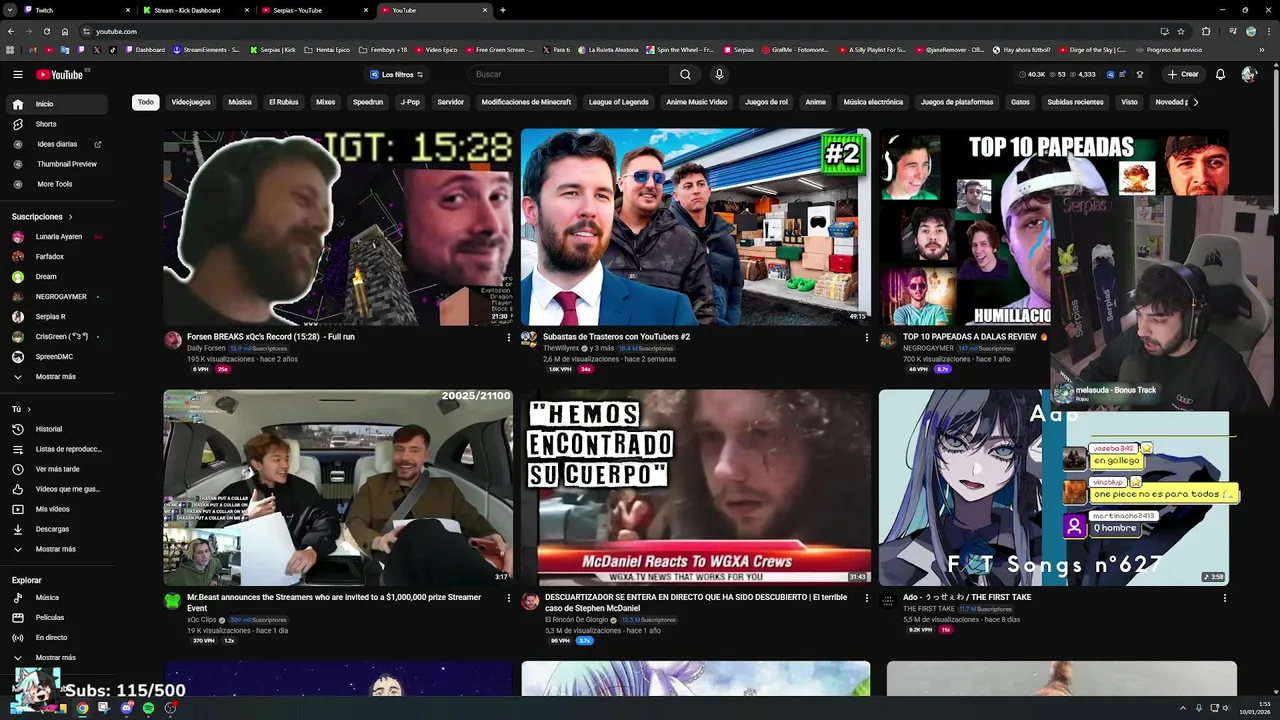Switch to the Twitch browser tab
This screenshot has width=1280, height=720.
75,10
